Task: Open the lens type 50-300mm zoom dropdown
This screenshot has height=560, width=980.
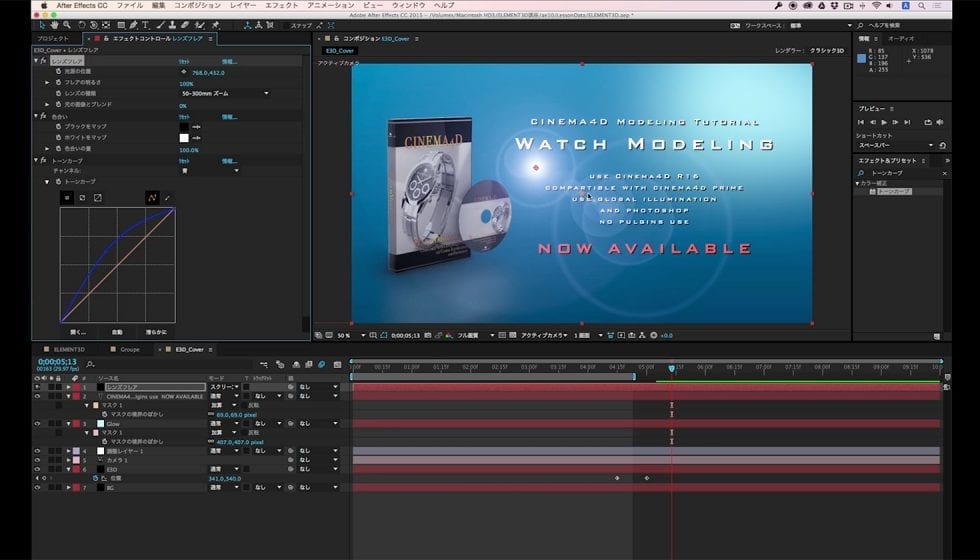Action: tap(225, 93)
